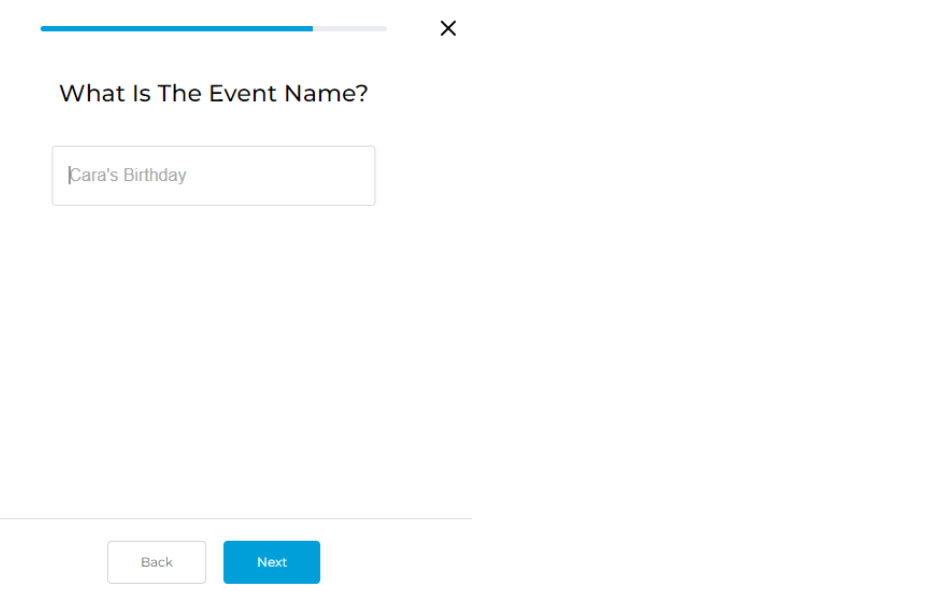Click the word "What" in the heading
This screenshot has width=935, height=593.
point(92,94)
